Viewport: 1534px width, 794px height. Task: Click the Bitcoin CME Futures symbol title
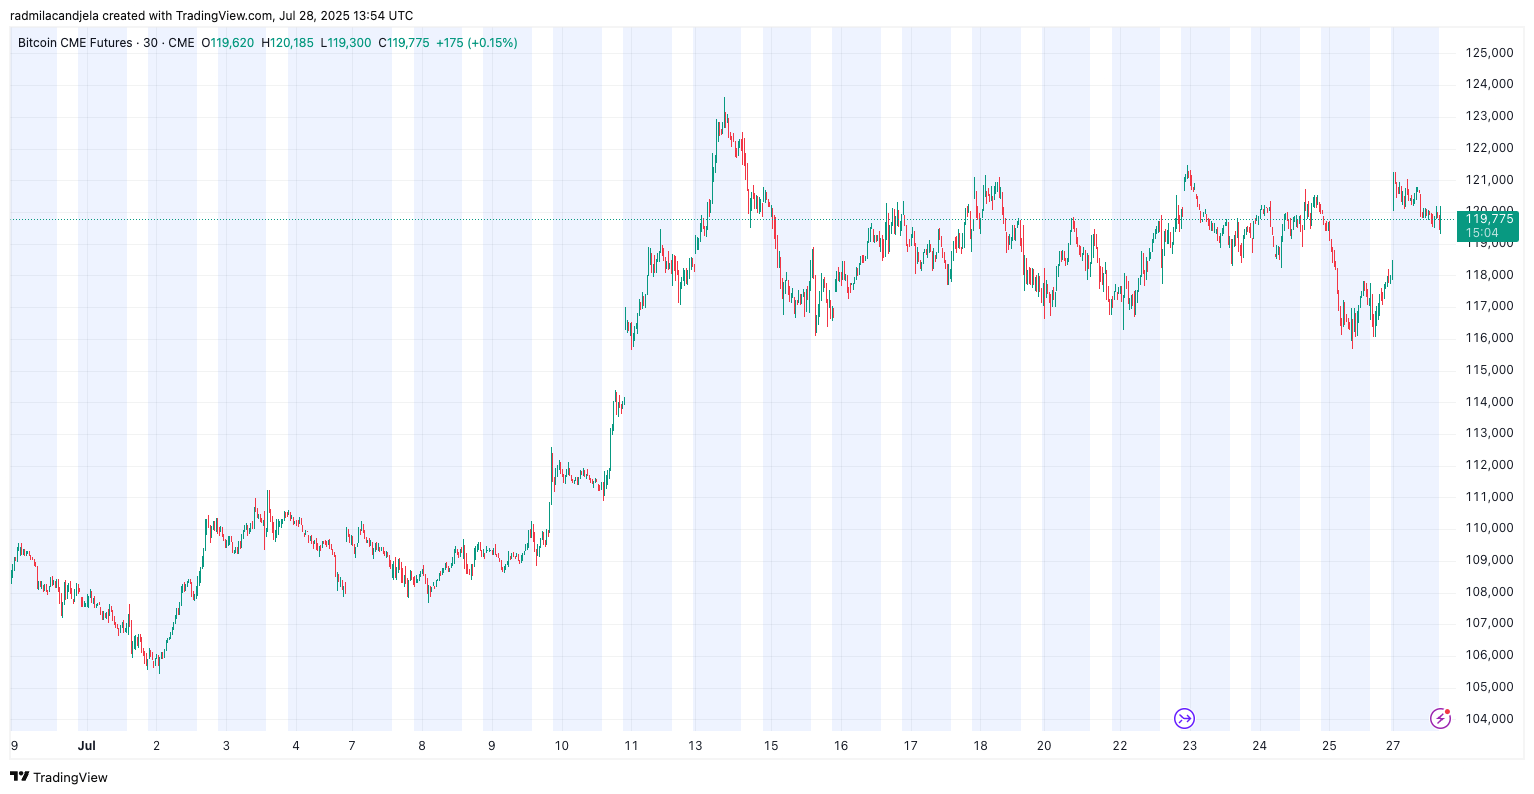click(75, 43)
